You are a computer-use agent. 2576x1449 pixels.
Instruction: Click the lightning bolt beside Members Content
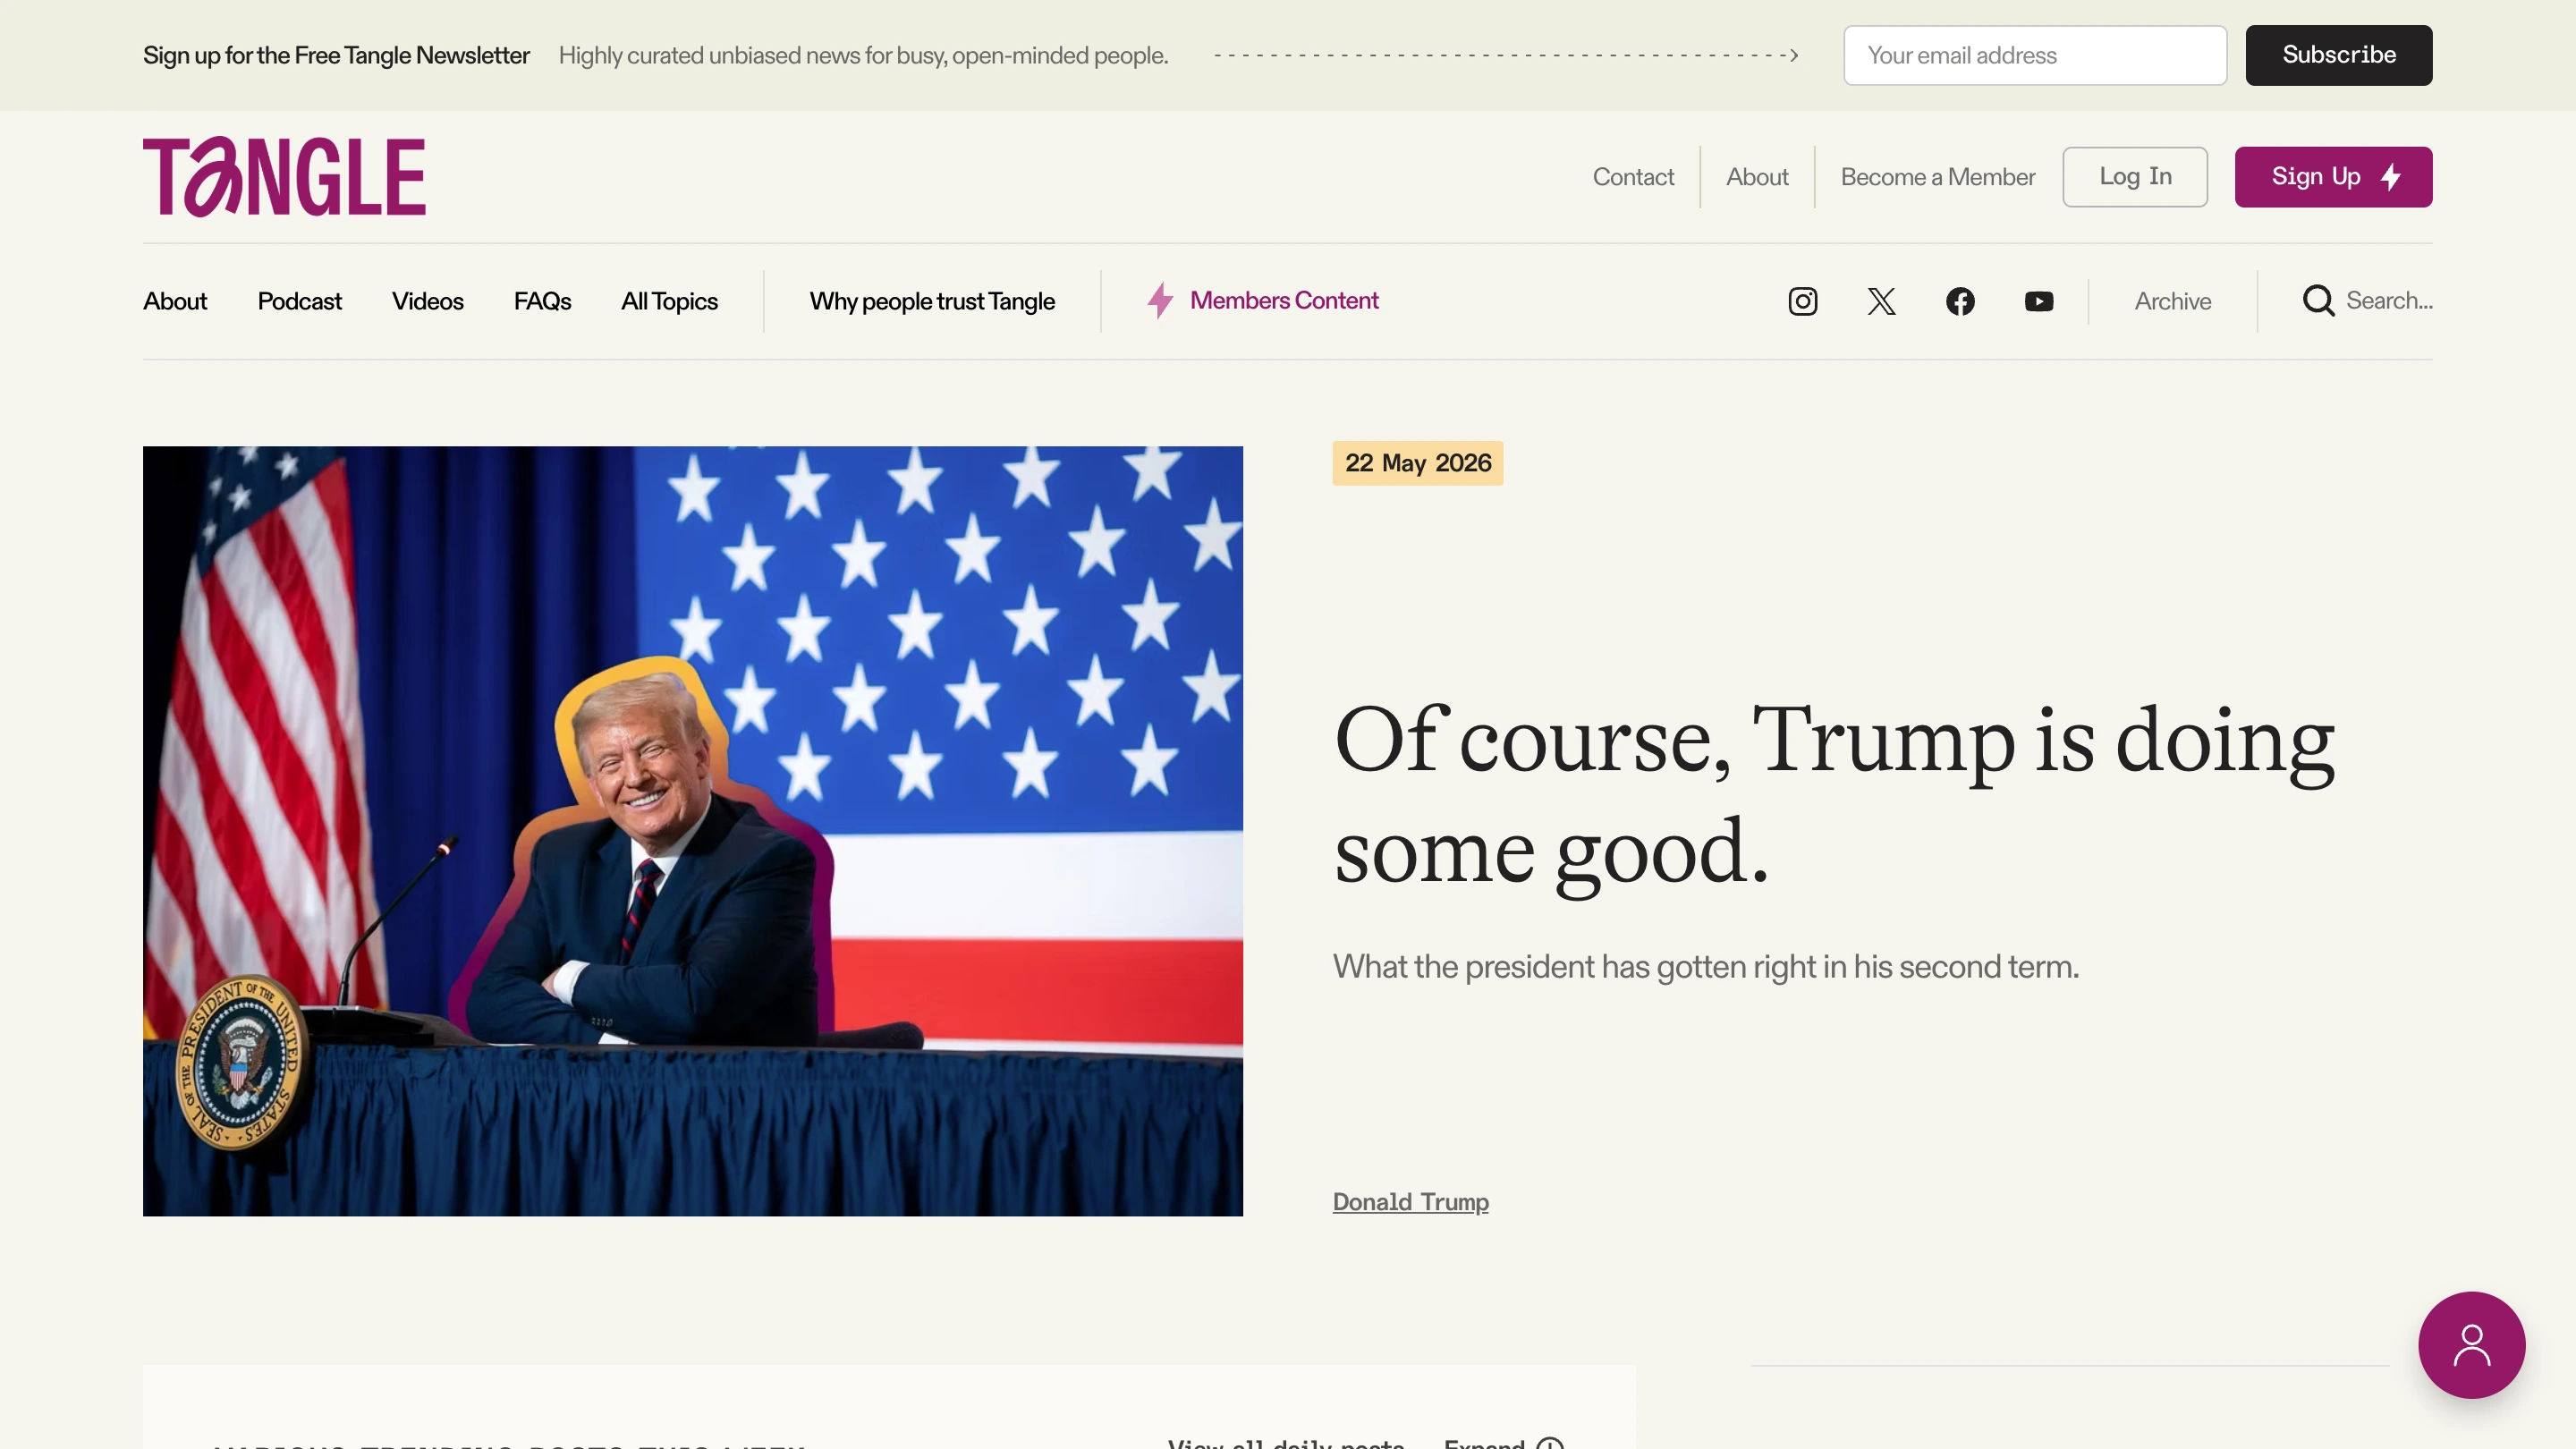pyautogui.click(x=1160, y=300)
